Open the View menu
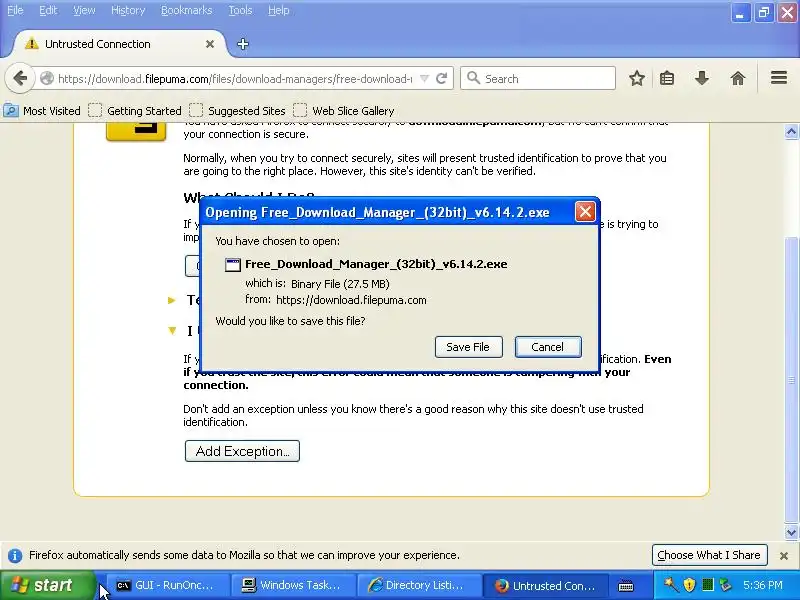This screenshot has height=600, width=800. point(84,10)
